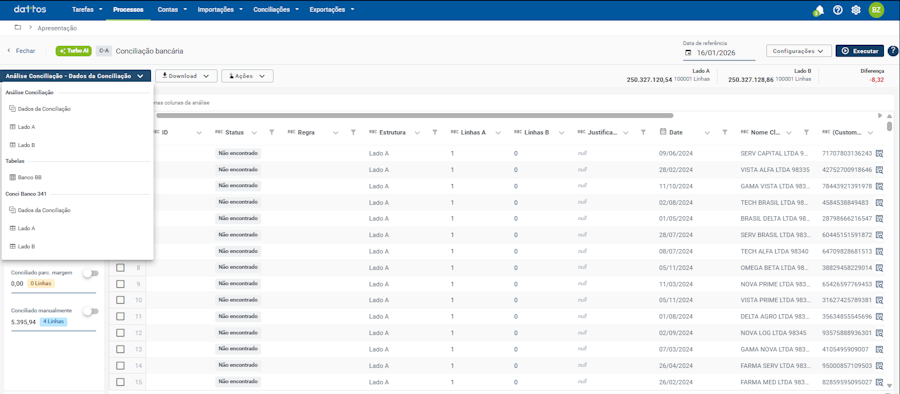Filter the Estrutura column
Image resolution: width=900 pixels, height=394 pixels.
coord(435,133)
